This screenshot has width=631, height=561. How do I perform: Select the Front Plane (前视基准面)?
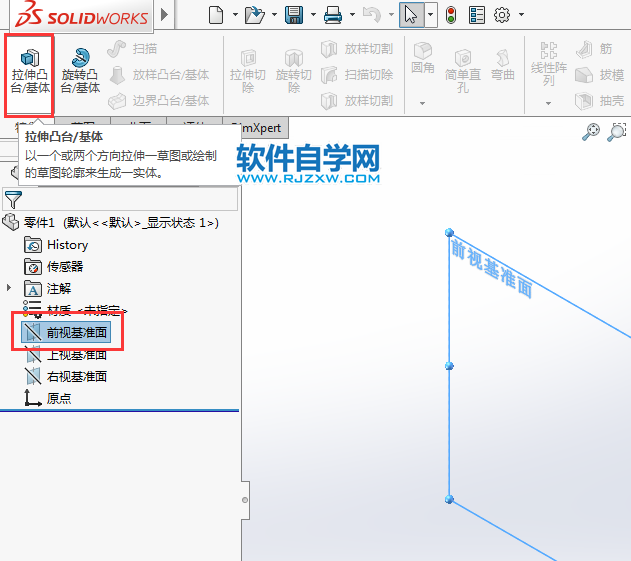[66, 332]
